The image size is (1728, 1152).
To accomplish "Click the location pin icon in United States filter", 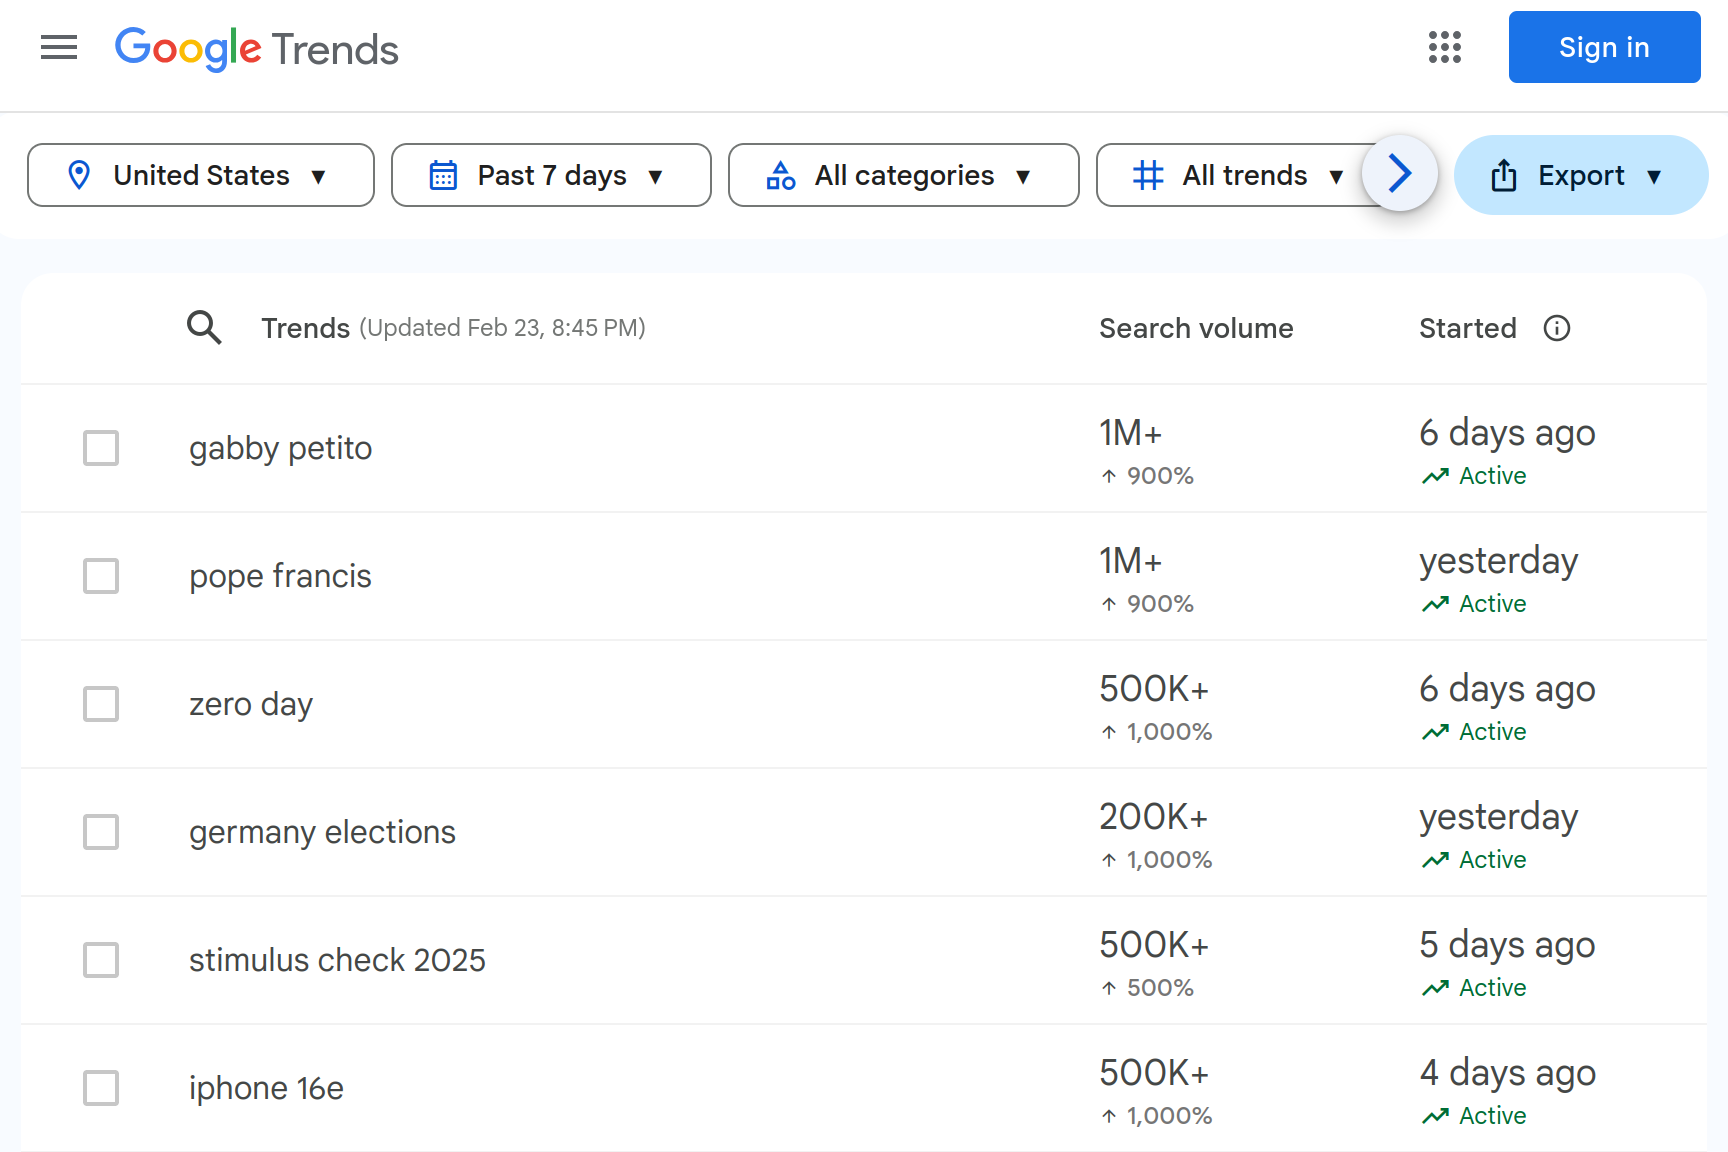I will pyautogui.click(x=79, y=175).
